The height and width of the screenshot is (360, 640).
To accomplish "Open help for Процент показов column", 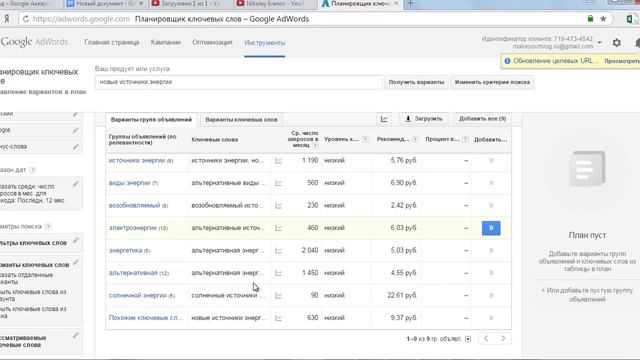I will 465,139.
